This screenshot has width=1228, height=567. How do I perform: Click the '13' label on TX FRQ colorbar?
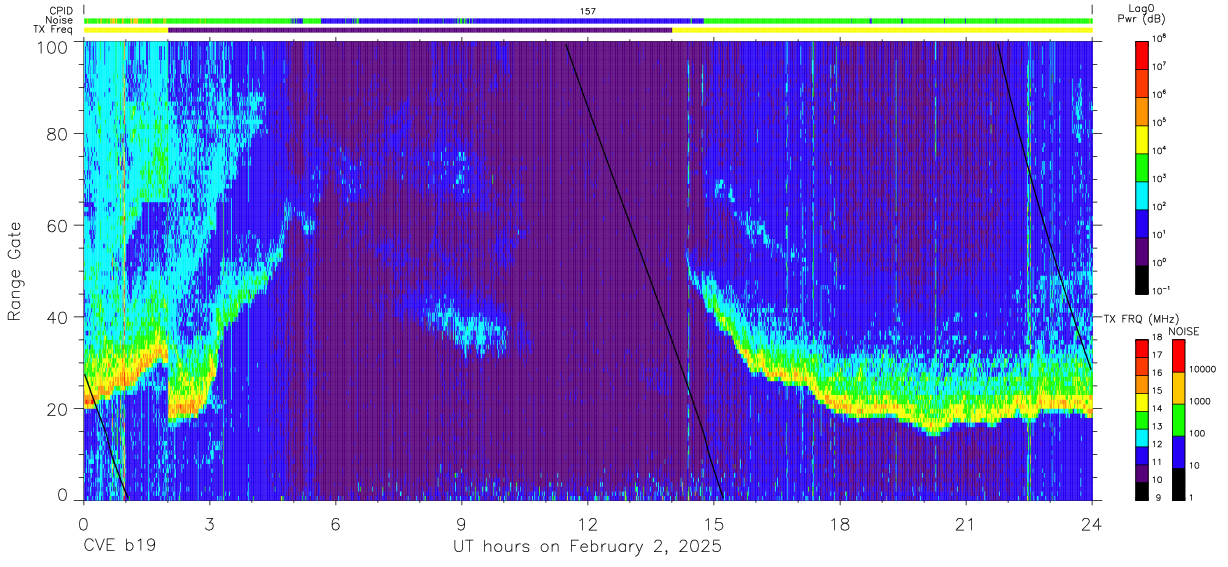point(1157,426)
